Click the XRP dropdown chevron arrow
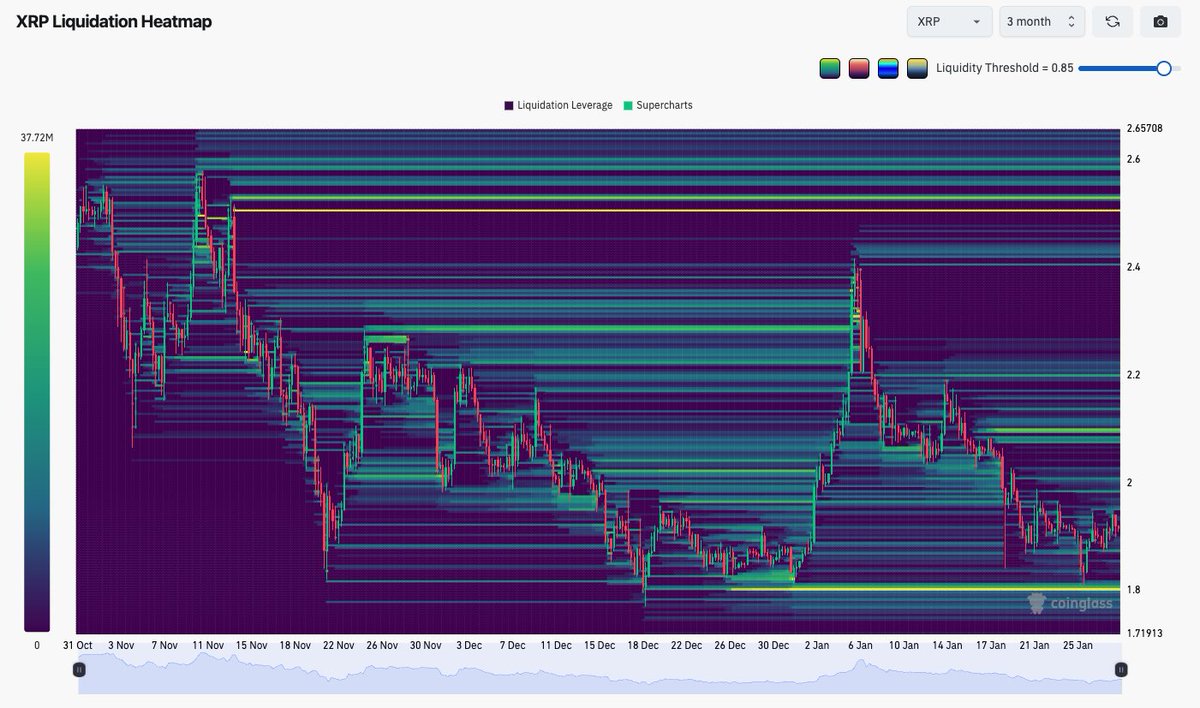 pyautogui.click(x=977, y=21)
